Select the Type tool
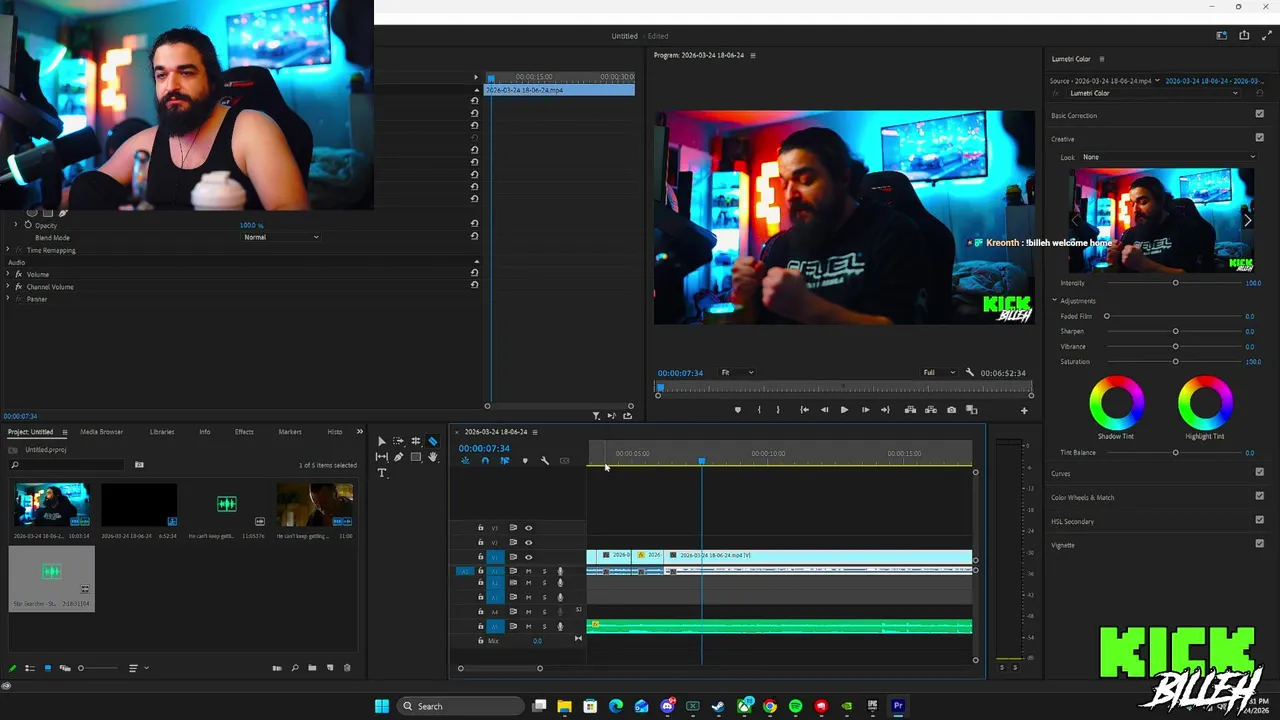Screen dimensions: 1280x720 (381, 473)
